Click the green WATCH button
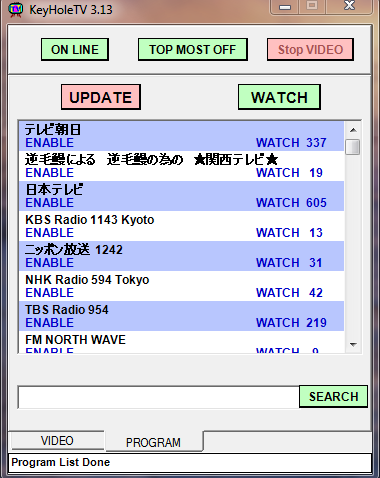Viewport: 380px width, 478px height. (x=279, y=97)
